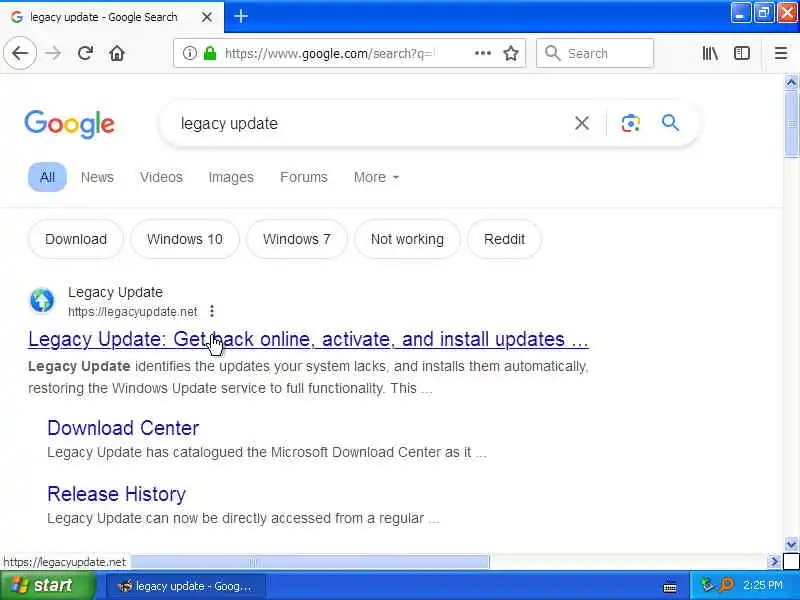Click the Firefox Search box

point(595,53)
